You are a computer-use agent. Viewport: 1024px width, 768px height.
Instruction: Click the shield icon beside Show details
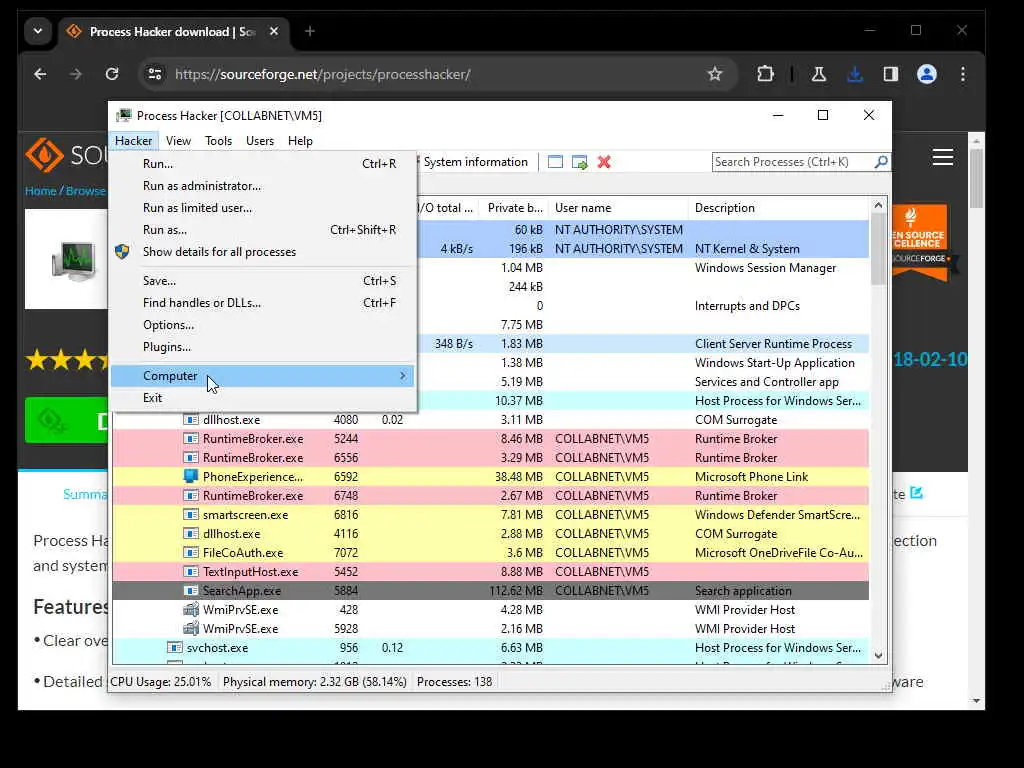122,251
